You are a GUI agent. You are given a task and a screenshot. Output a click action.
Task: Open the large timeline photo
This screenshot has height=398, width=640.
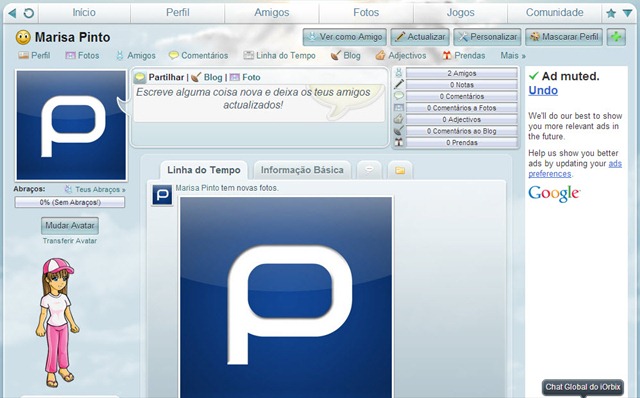click(286, 297)
